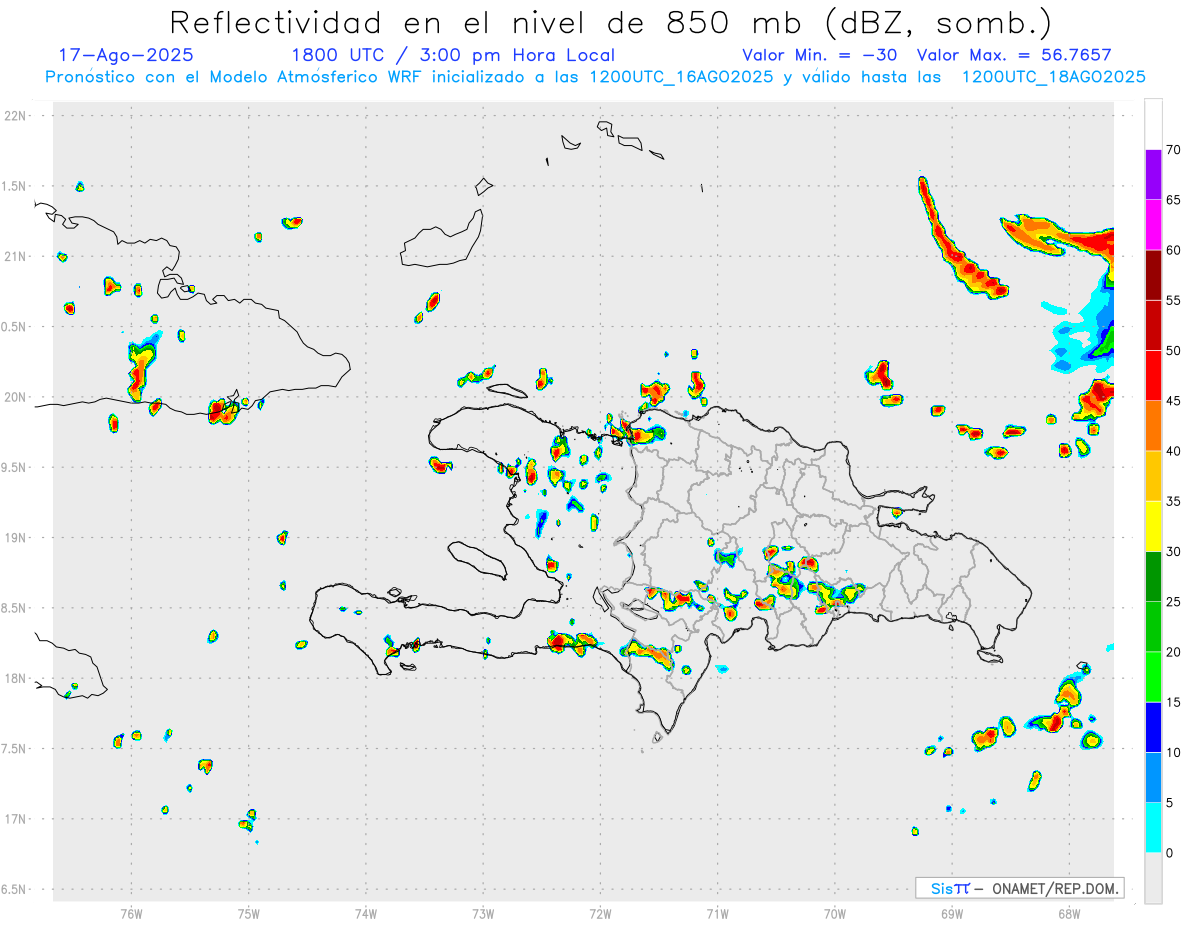Pick the cyan 0-5 dBZ color segment
The width and height of the screenshot is (1200, 927).
click(x=1153, y=828)
